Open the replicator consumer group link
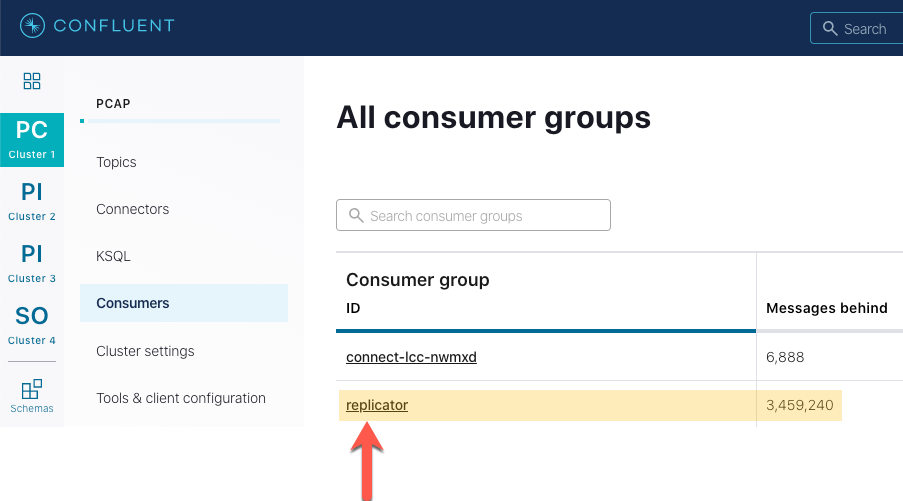 tap(377, 405)
